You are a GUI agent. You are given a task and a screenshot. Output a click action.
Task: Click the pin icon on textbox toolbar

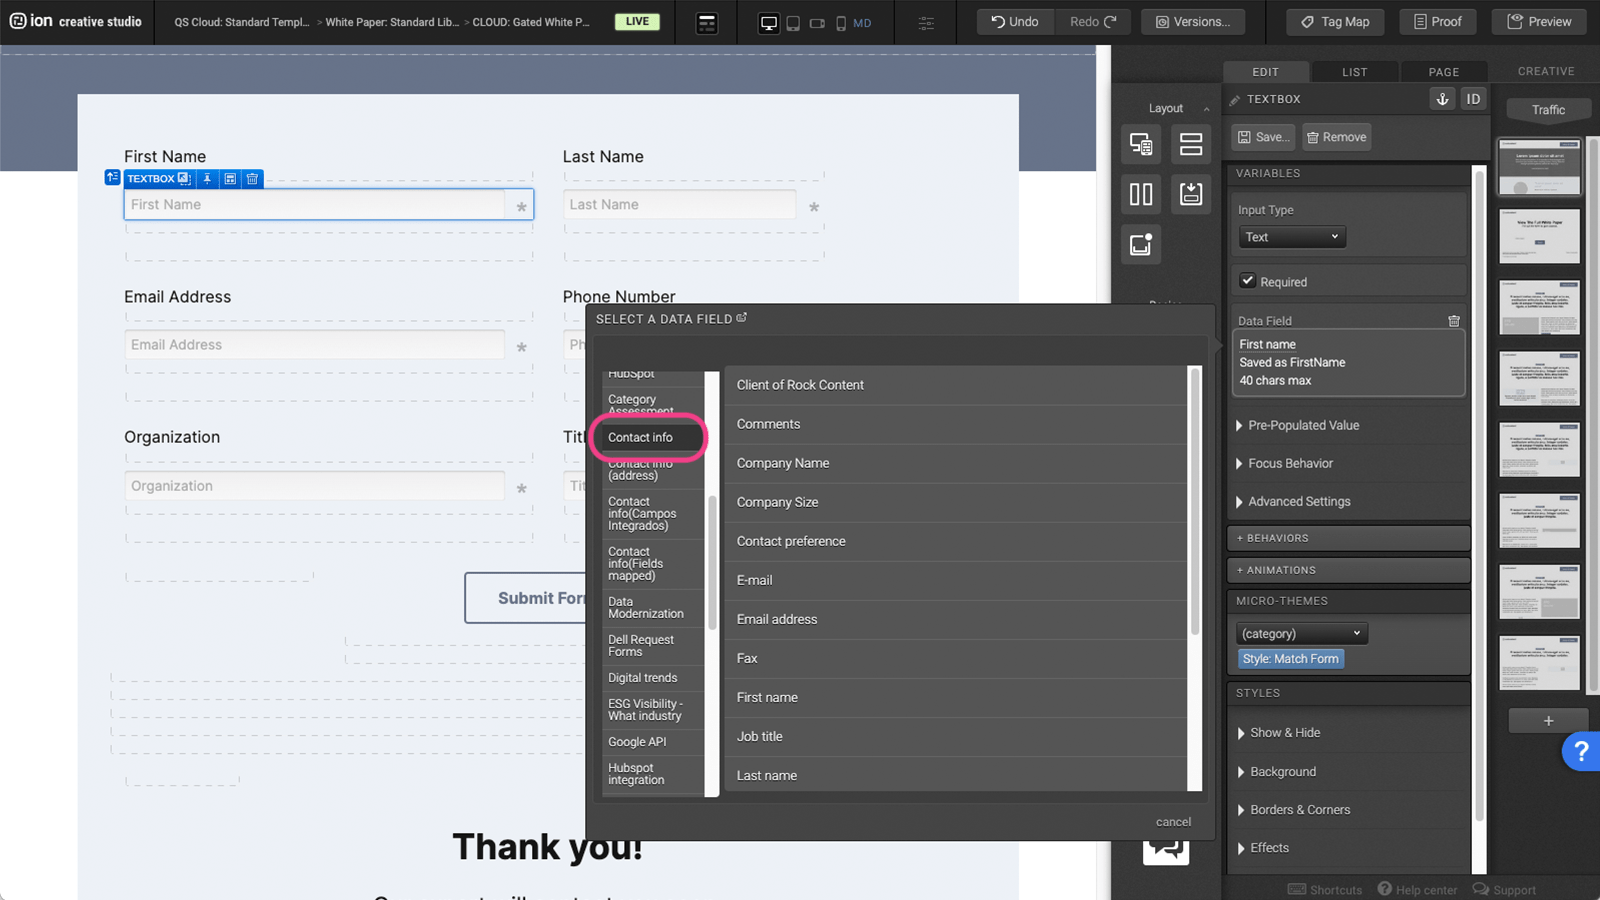[x=207, y=179]
